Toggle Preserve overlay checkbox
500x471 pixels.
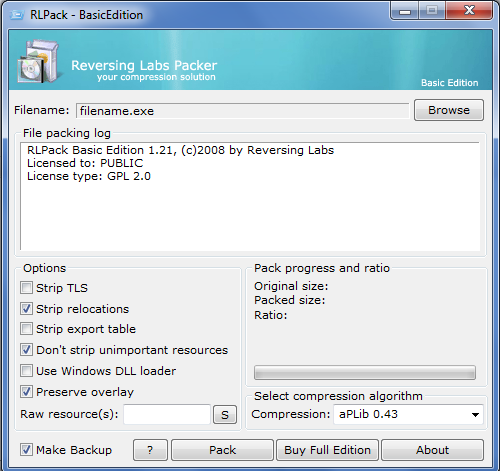tap(26, 392)
